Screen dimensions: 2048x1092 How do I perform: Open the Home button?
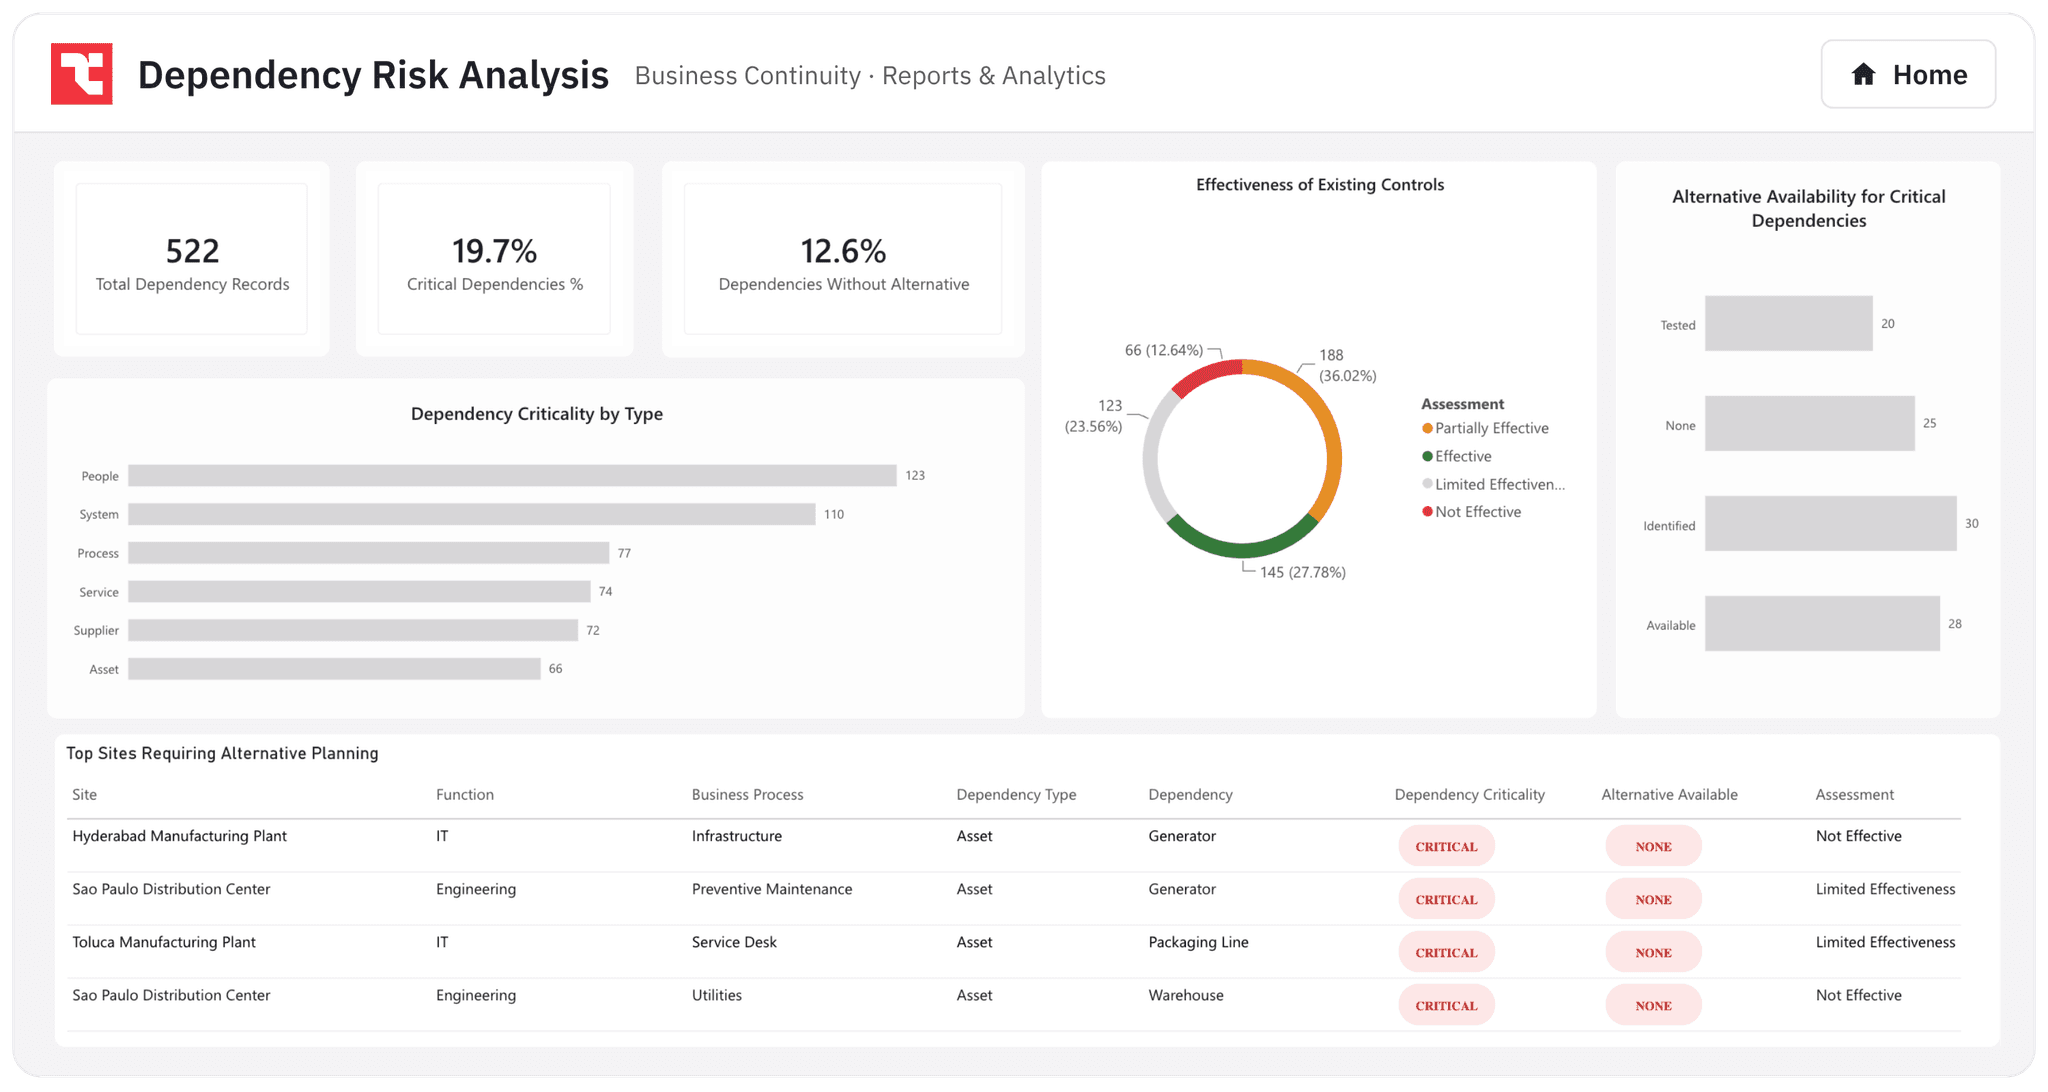[1908, 74]
